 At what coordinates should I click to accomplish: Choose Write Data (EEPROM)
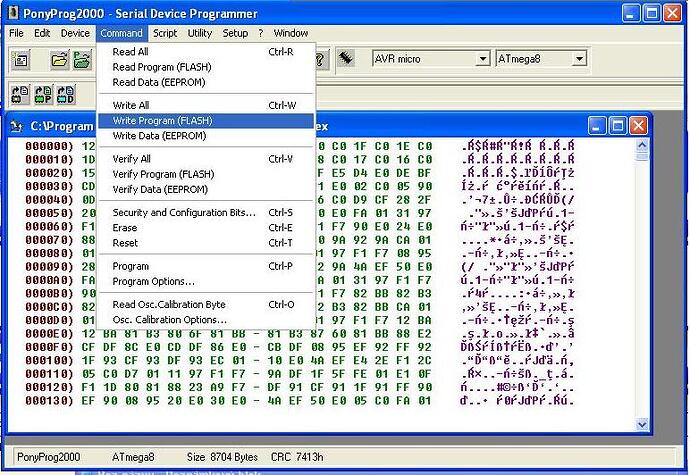(x=206, y=136)
